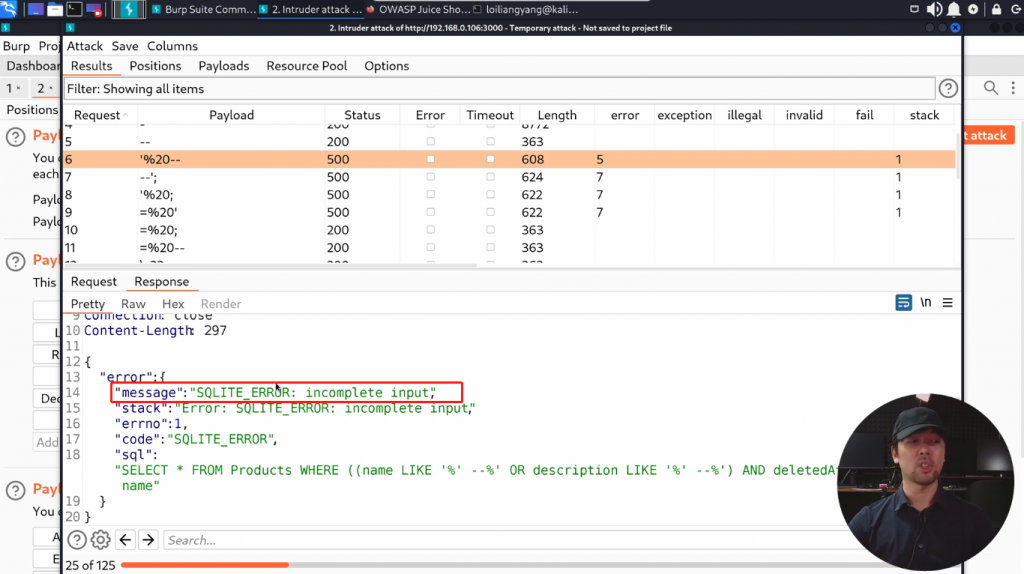Toggle Error checkbox for request 9
1024x574 pixels.
pos(430,212)
